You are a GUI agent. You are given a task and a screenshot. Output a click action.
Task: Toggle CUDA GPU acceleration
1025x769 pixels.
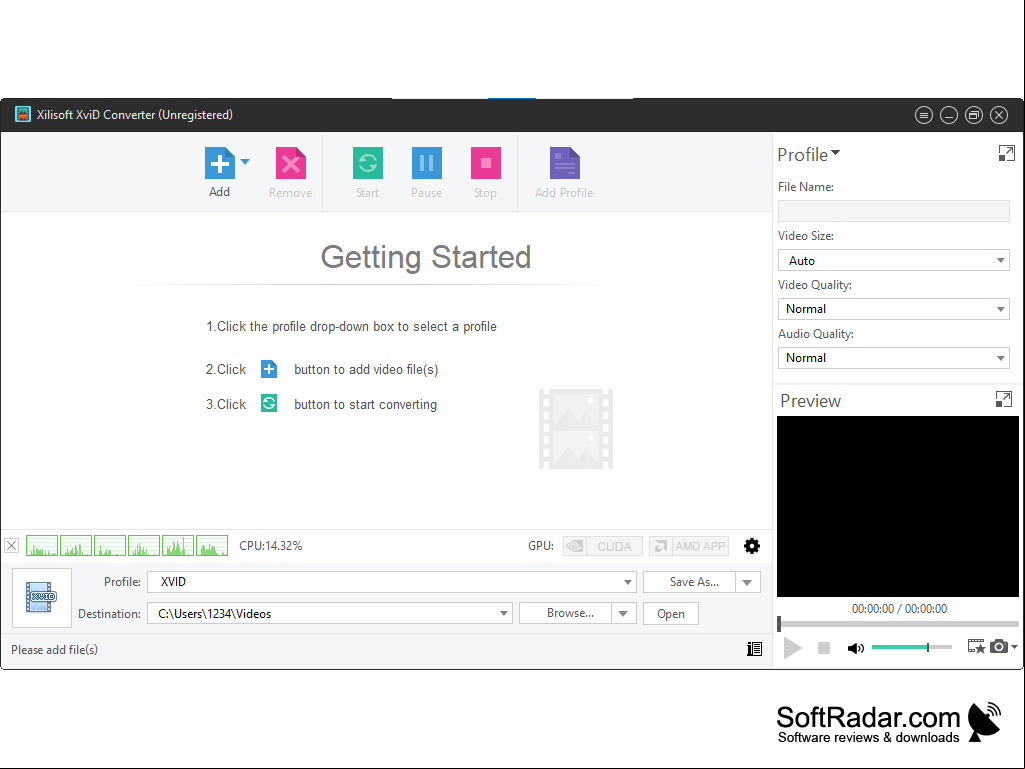603,546
